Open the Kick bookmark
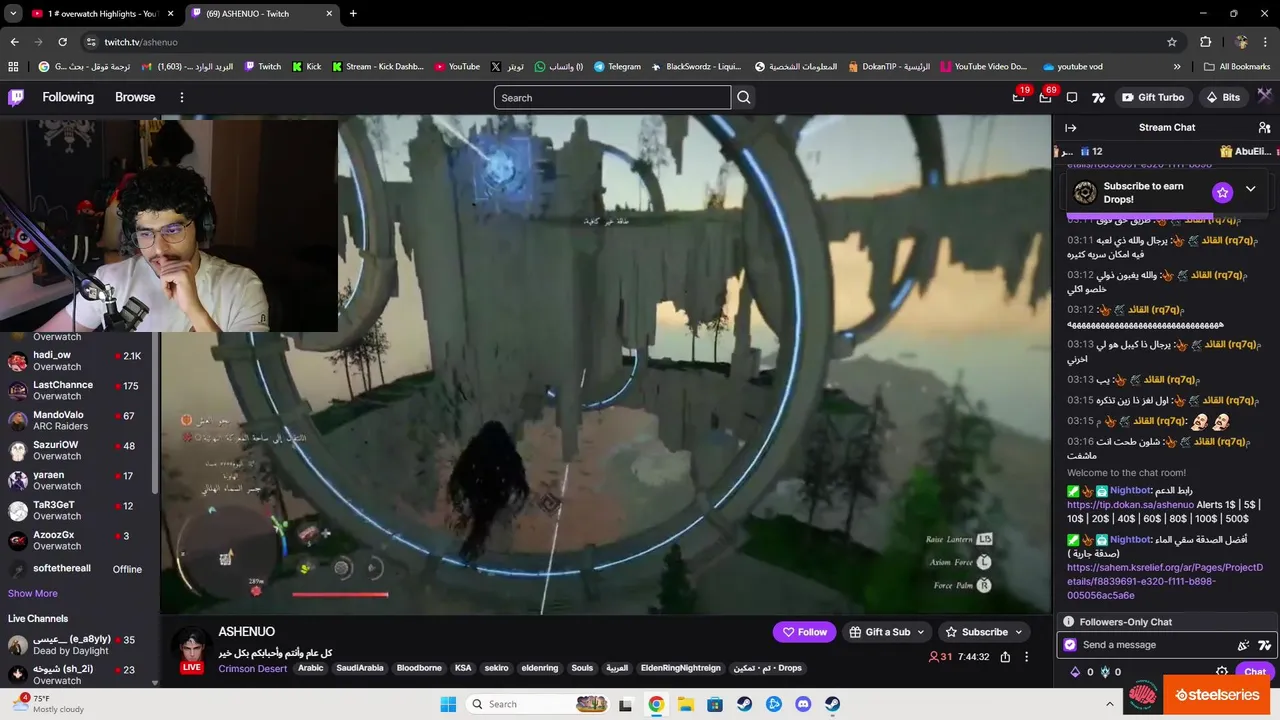This screenshot has height=720, width=1280. coord(306,67)
